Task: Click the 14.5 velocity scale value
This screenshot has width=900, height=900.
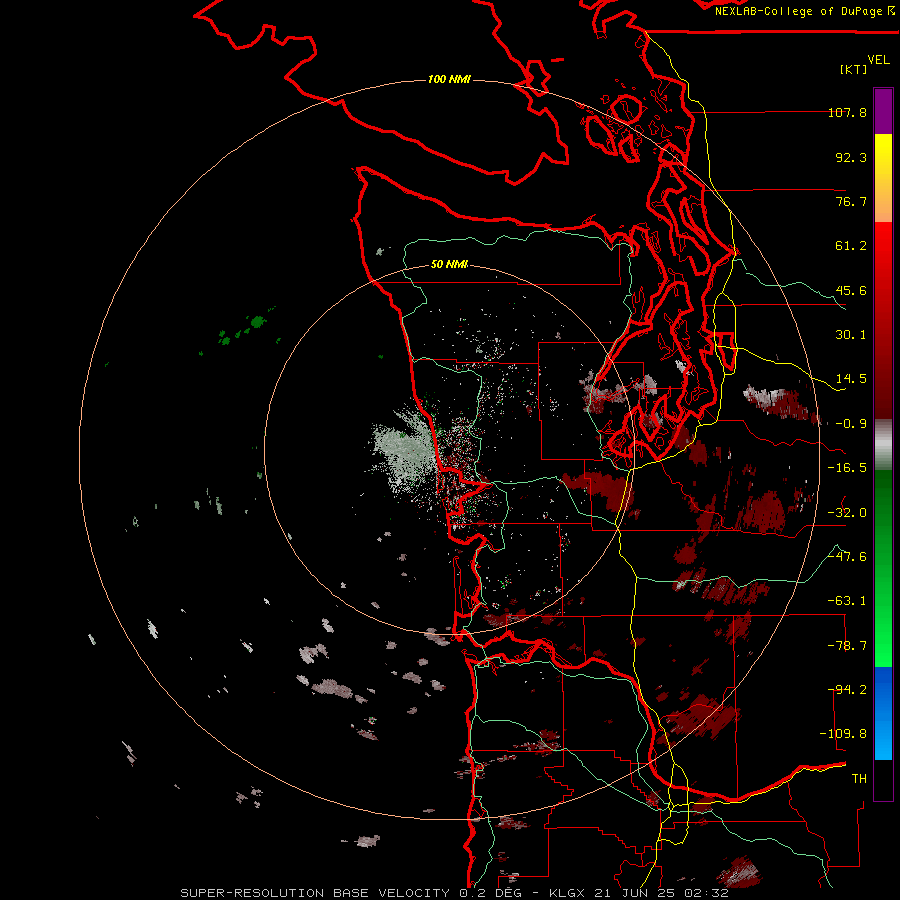Action: (x=851, y=379)
